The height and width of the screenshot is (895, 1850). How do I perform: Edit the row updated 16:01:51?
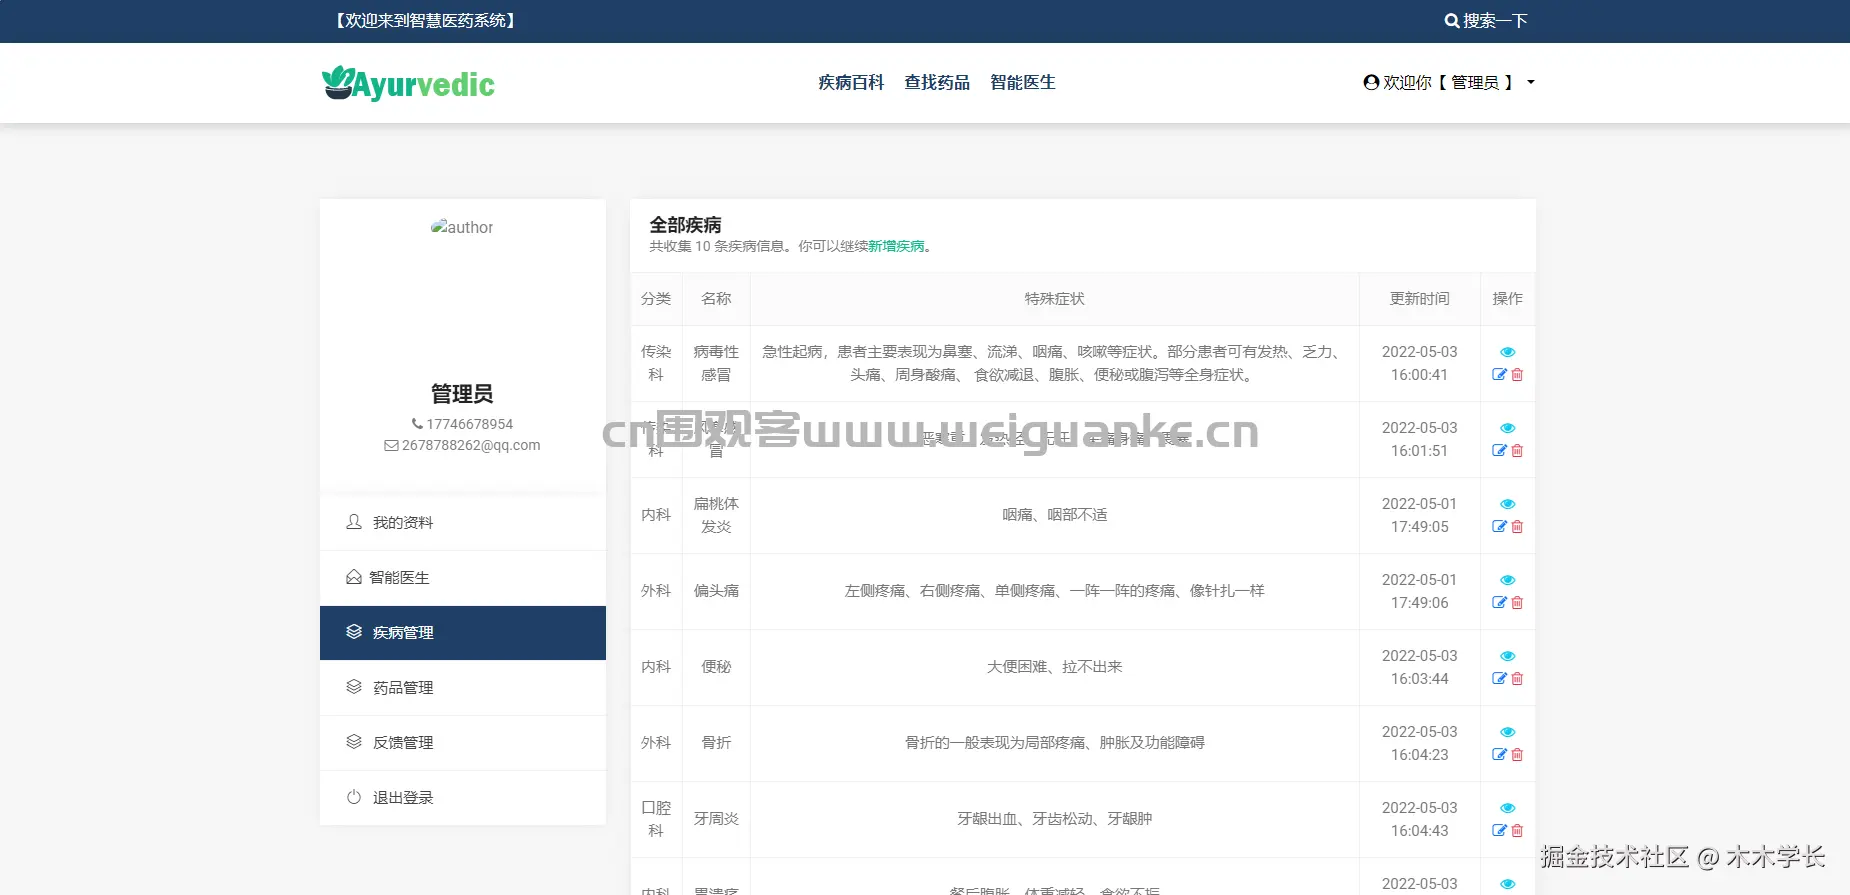[1499, 450]
